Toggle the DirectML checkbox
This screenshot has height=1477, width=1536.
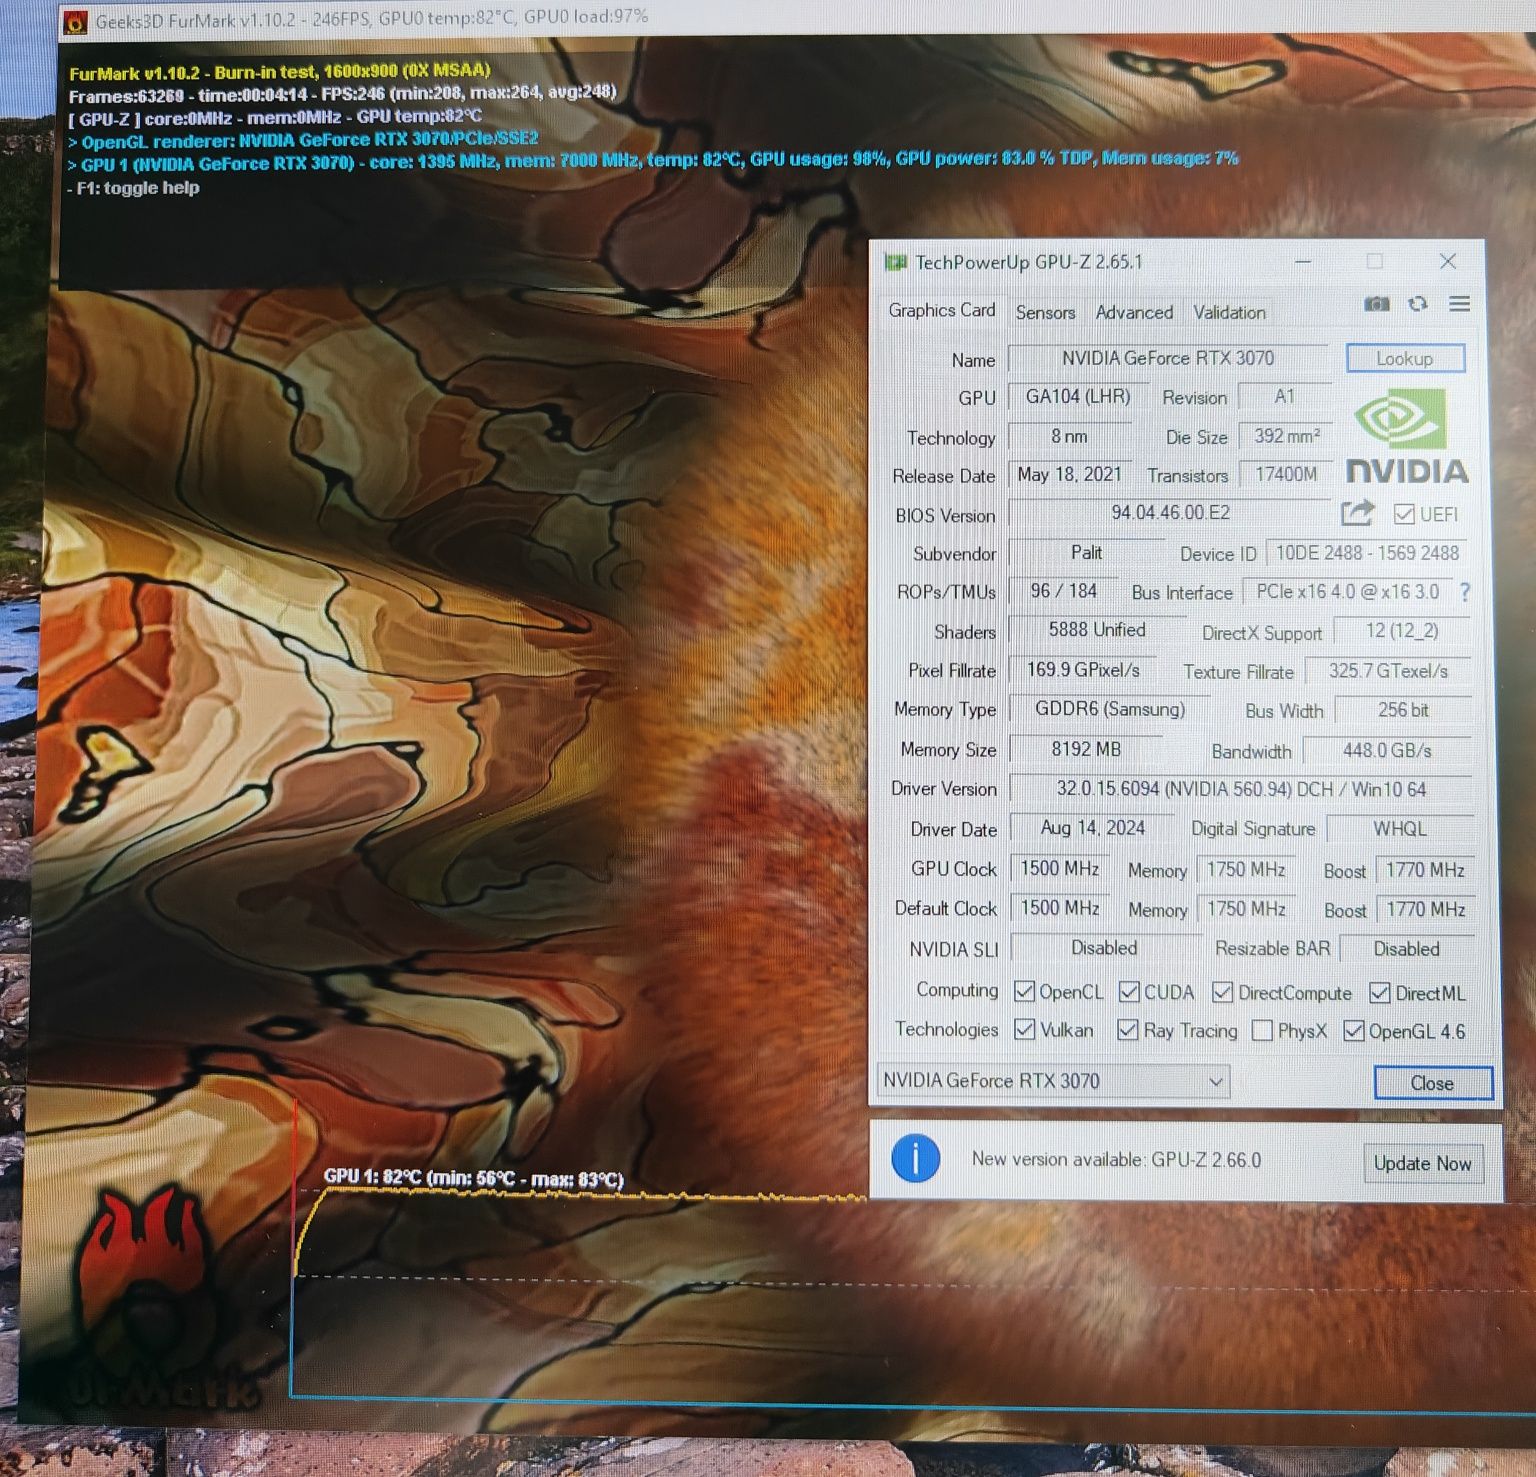[1380, 992]
